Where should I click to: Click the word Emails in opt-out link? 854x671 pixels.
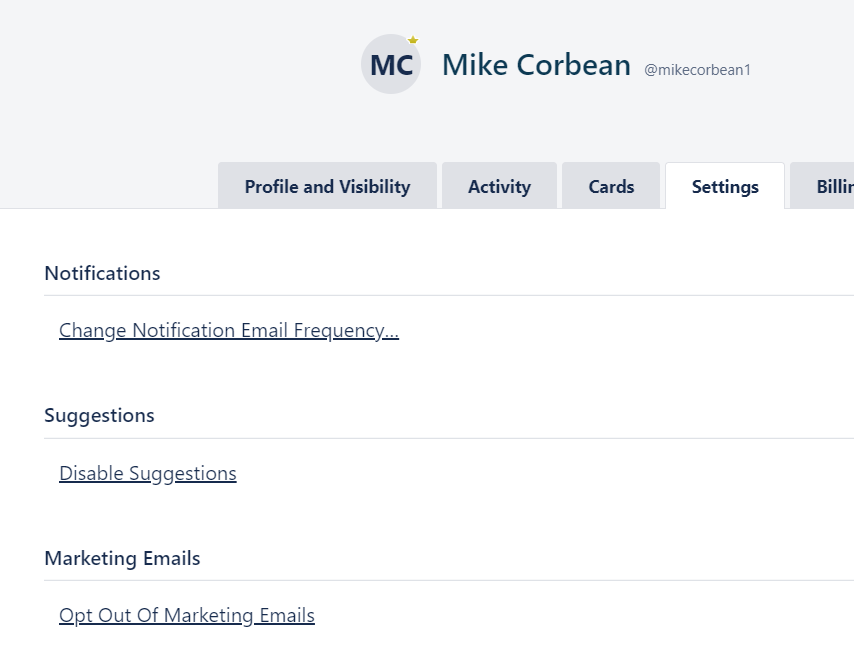coord(287,615)
